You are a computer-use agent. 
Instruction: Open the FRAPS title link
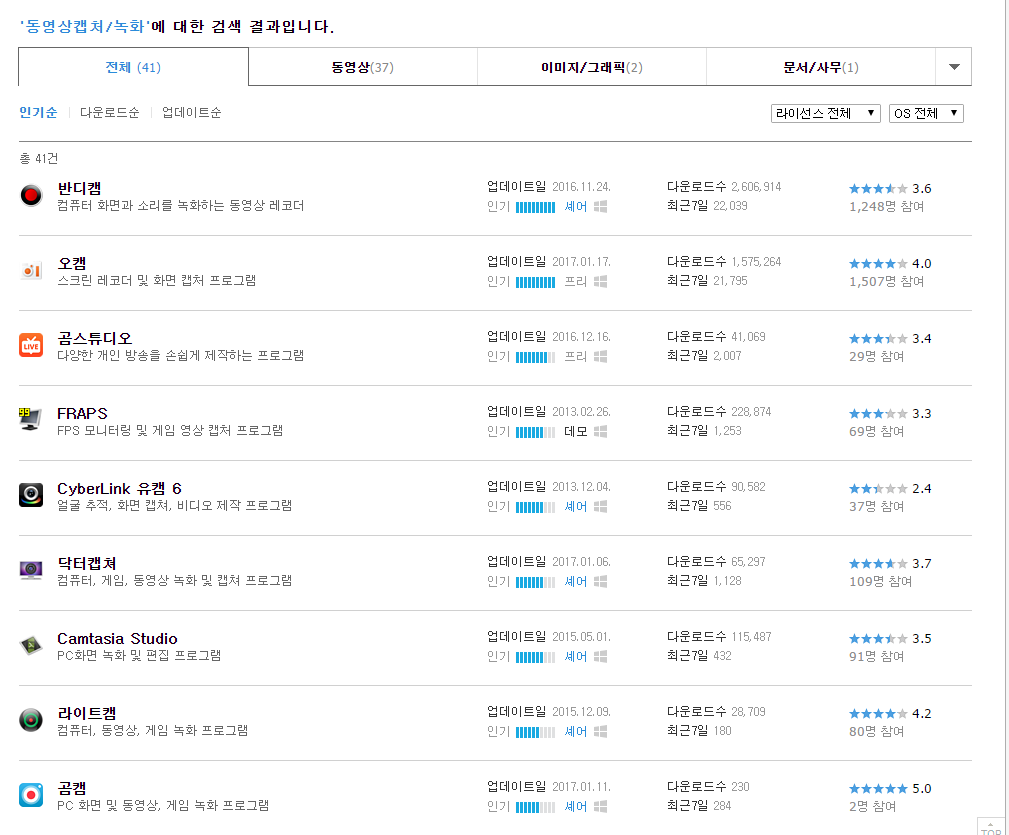pos(82,413)
